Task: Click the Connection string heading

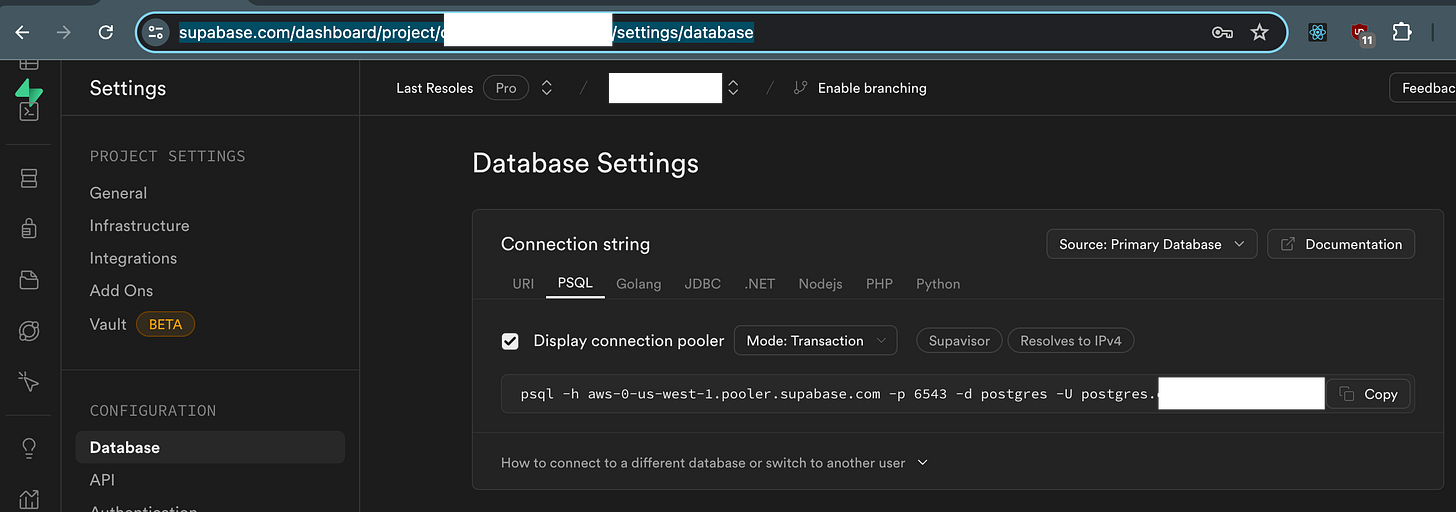Action: tap(575, 244)
